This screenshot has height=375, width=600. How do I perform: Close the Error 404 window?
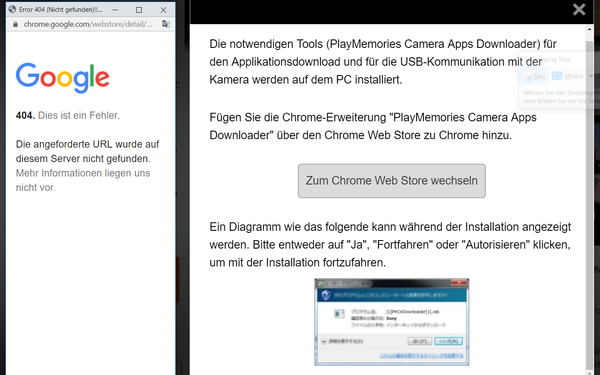click(x=163, y=10)
